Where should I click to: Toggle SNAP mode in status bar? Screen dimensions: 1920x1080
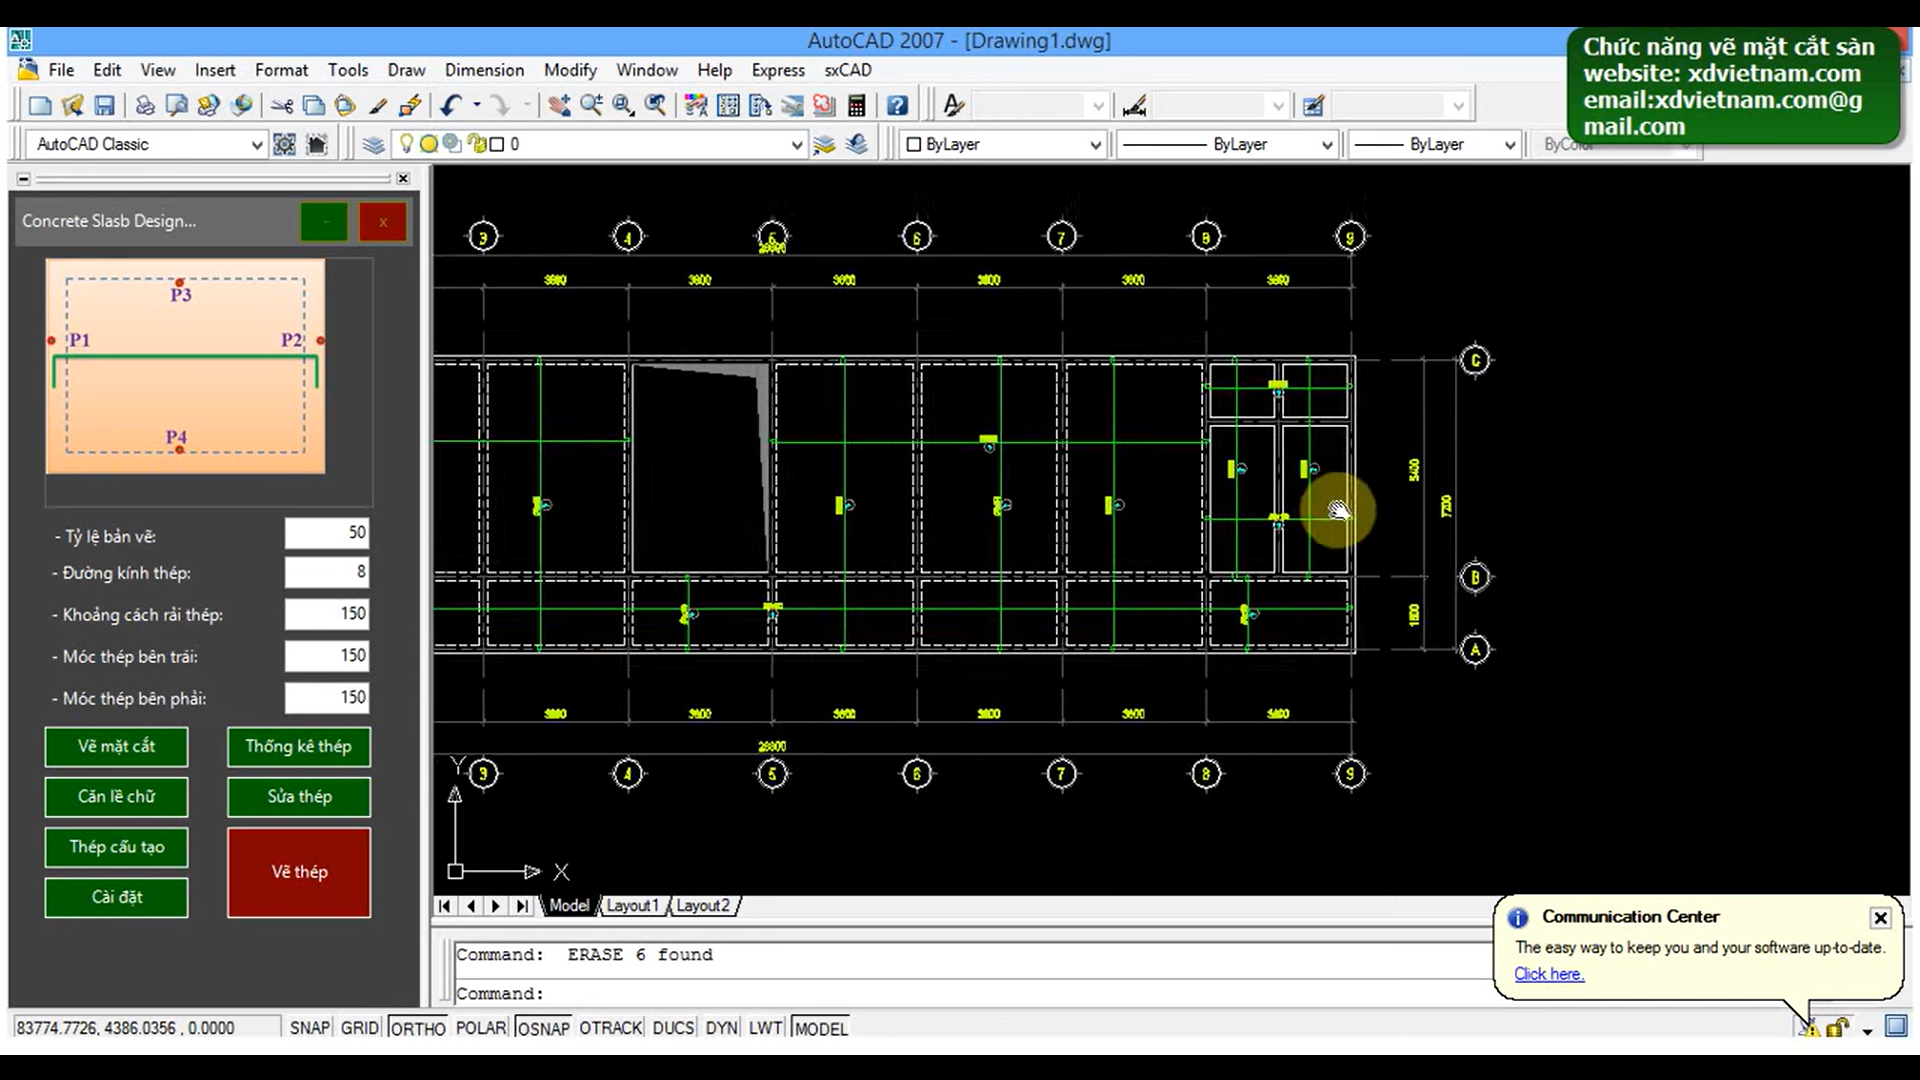click(310, 1028)
